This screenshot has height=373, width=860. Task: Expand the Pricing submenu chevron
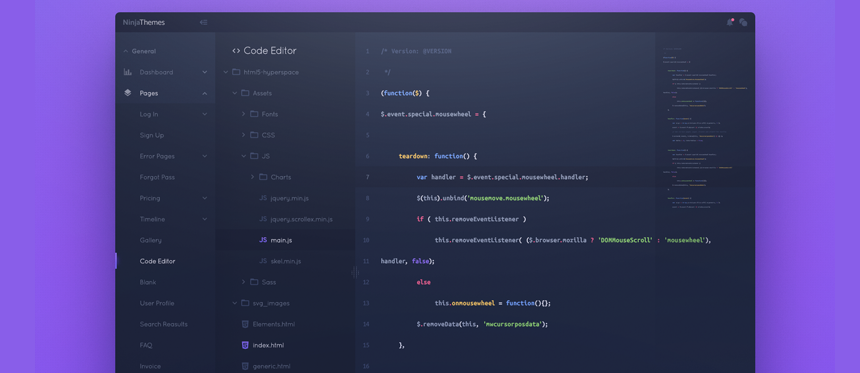(x=205, y=198)
